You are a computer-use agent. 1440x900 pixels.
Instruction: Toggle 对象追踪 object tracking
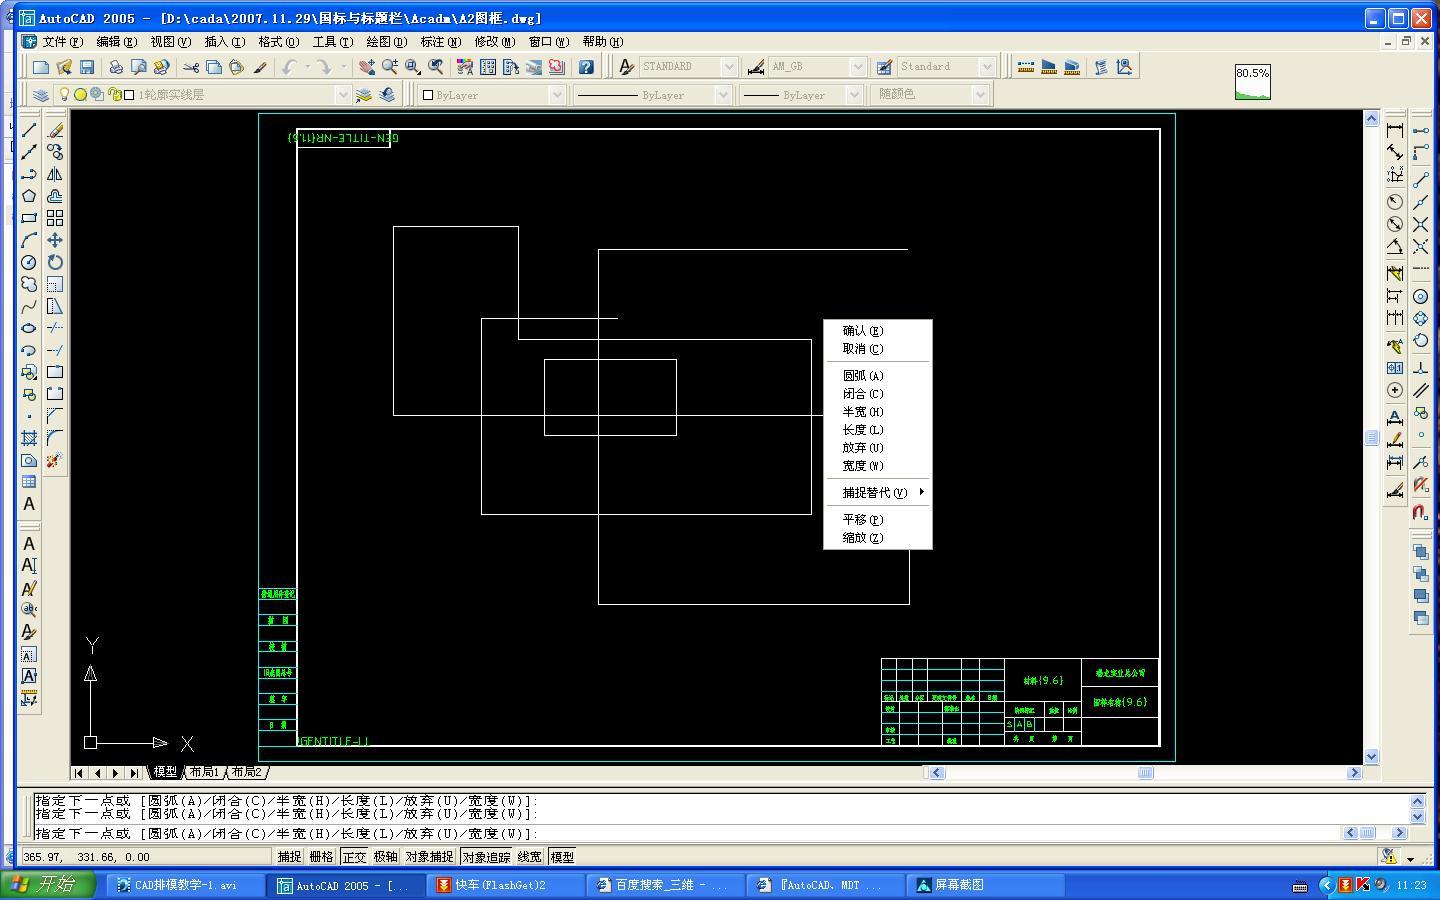pyautogui.click(x=486, y=857)
